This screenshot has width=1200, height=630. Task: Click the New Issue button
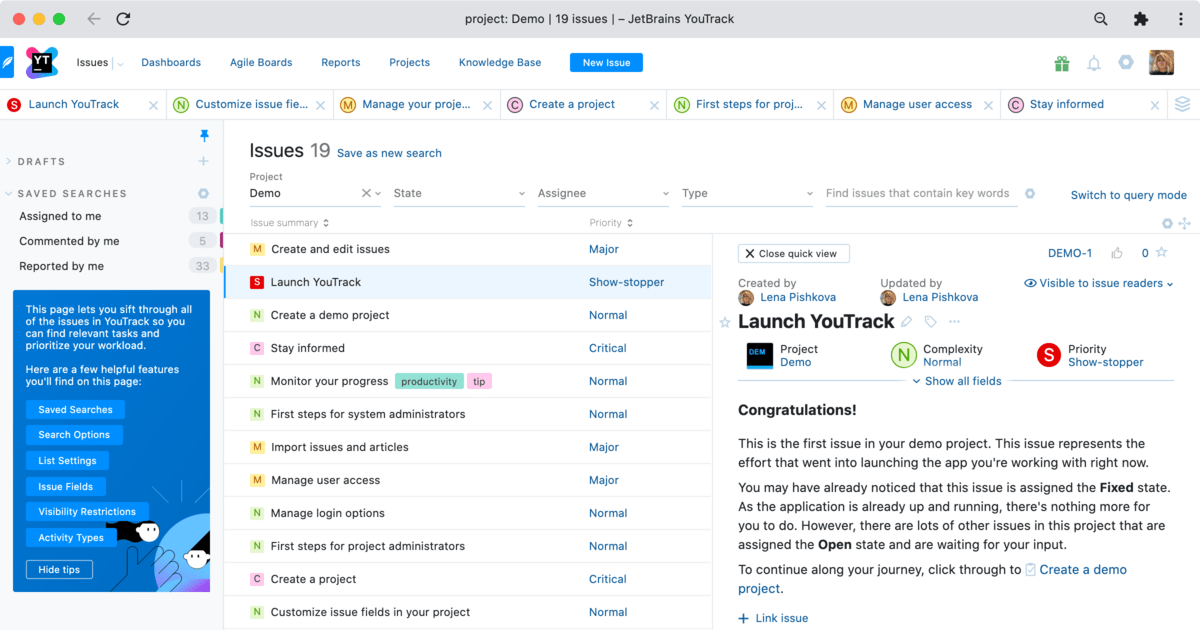(x=605, y=62)
